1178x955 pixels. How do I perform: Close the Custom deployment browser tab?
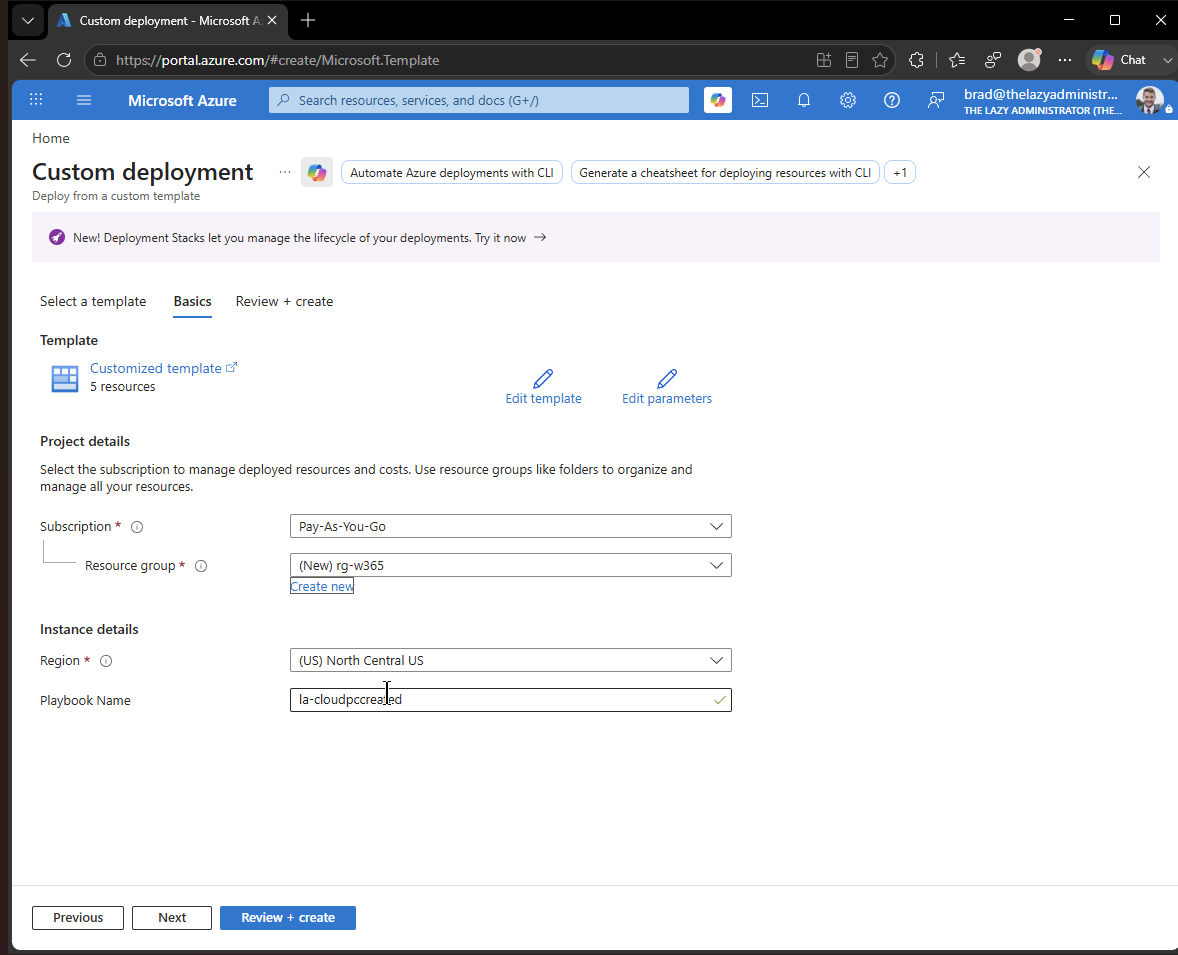pyautogui.click(x=272, y=20)
